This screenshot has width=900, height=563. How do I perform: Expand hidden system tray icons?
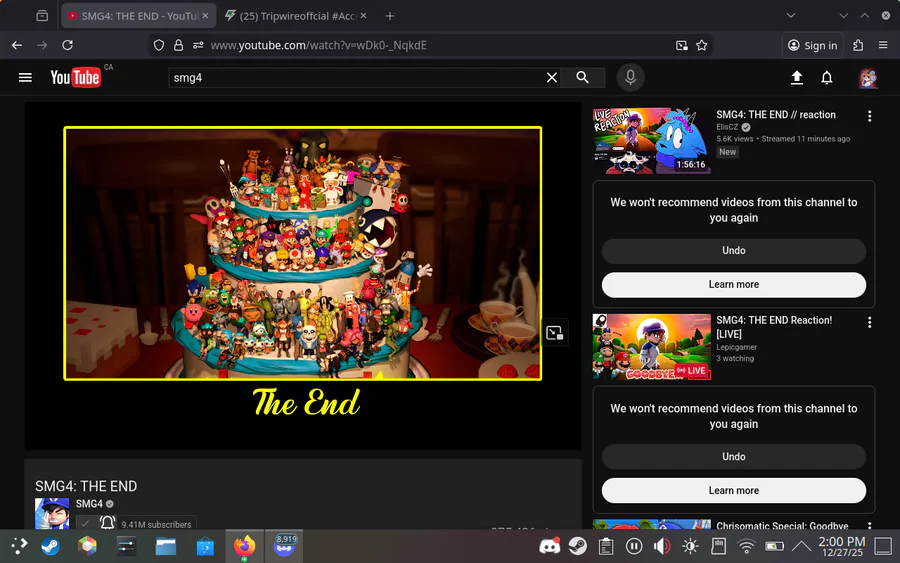point(801,546)
